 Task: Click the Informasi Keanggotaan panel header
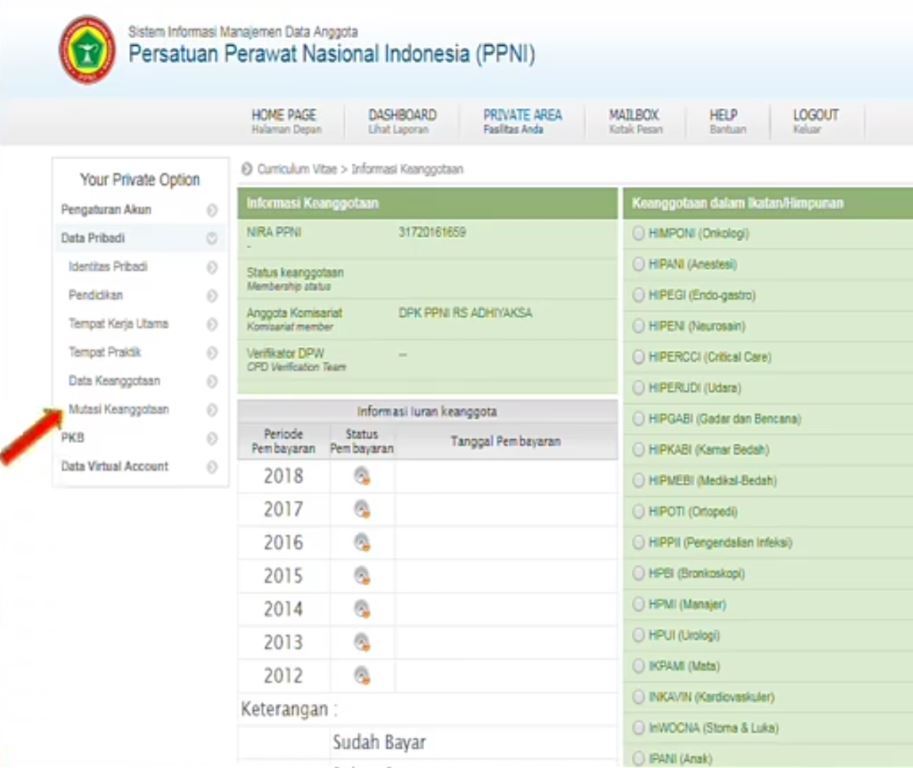[x=427, y=203]
